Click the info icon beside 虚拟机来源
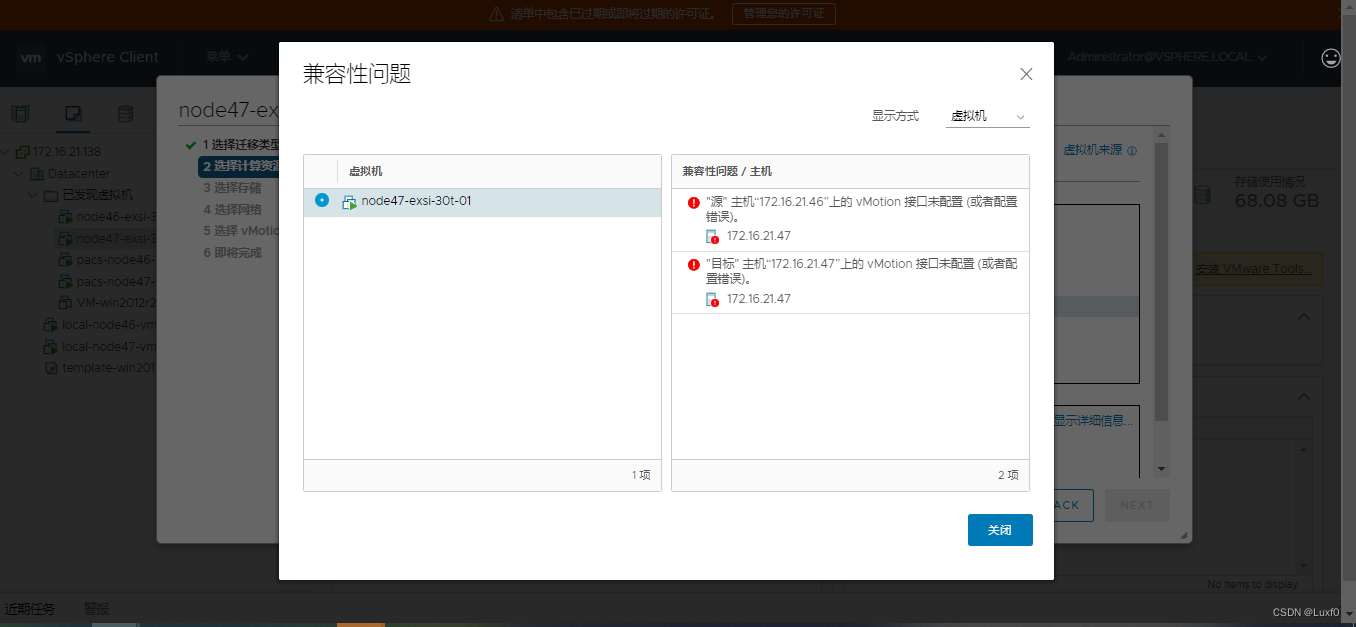1356x627 pixels. pos(1132,151)
